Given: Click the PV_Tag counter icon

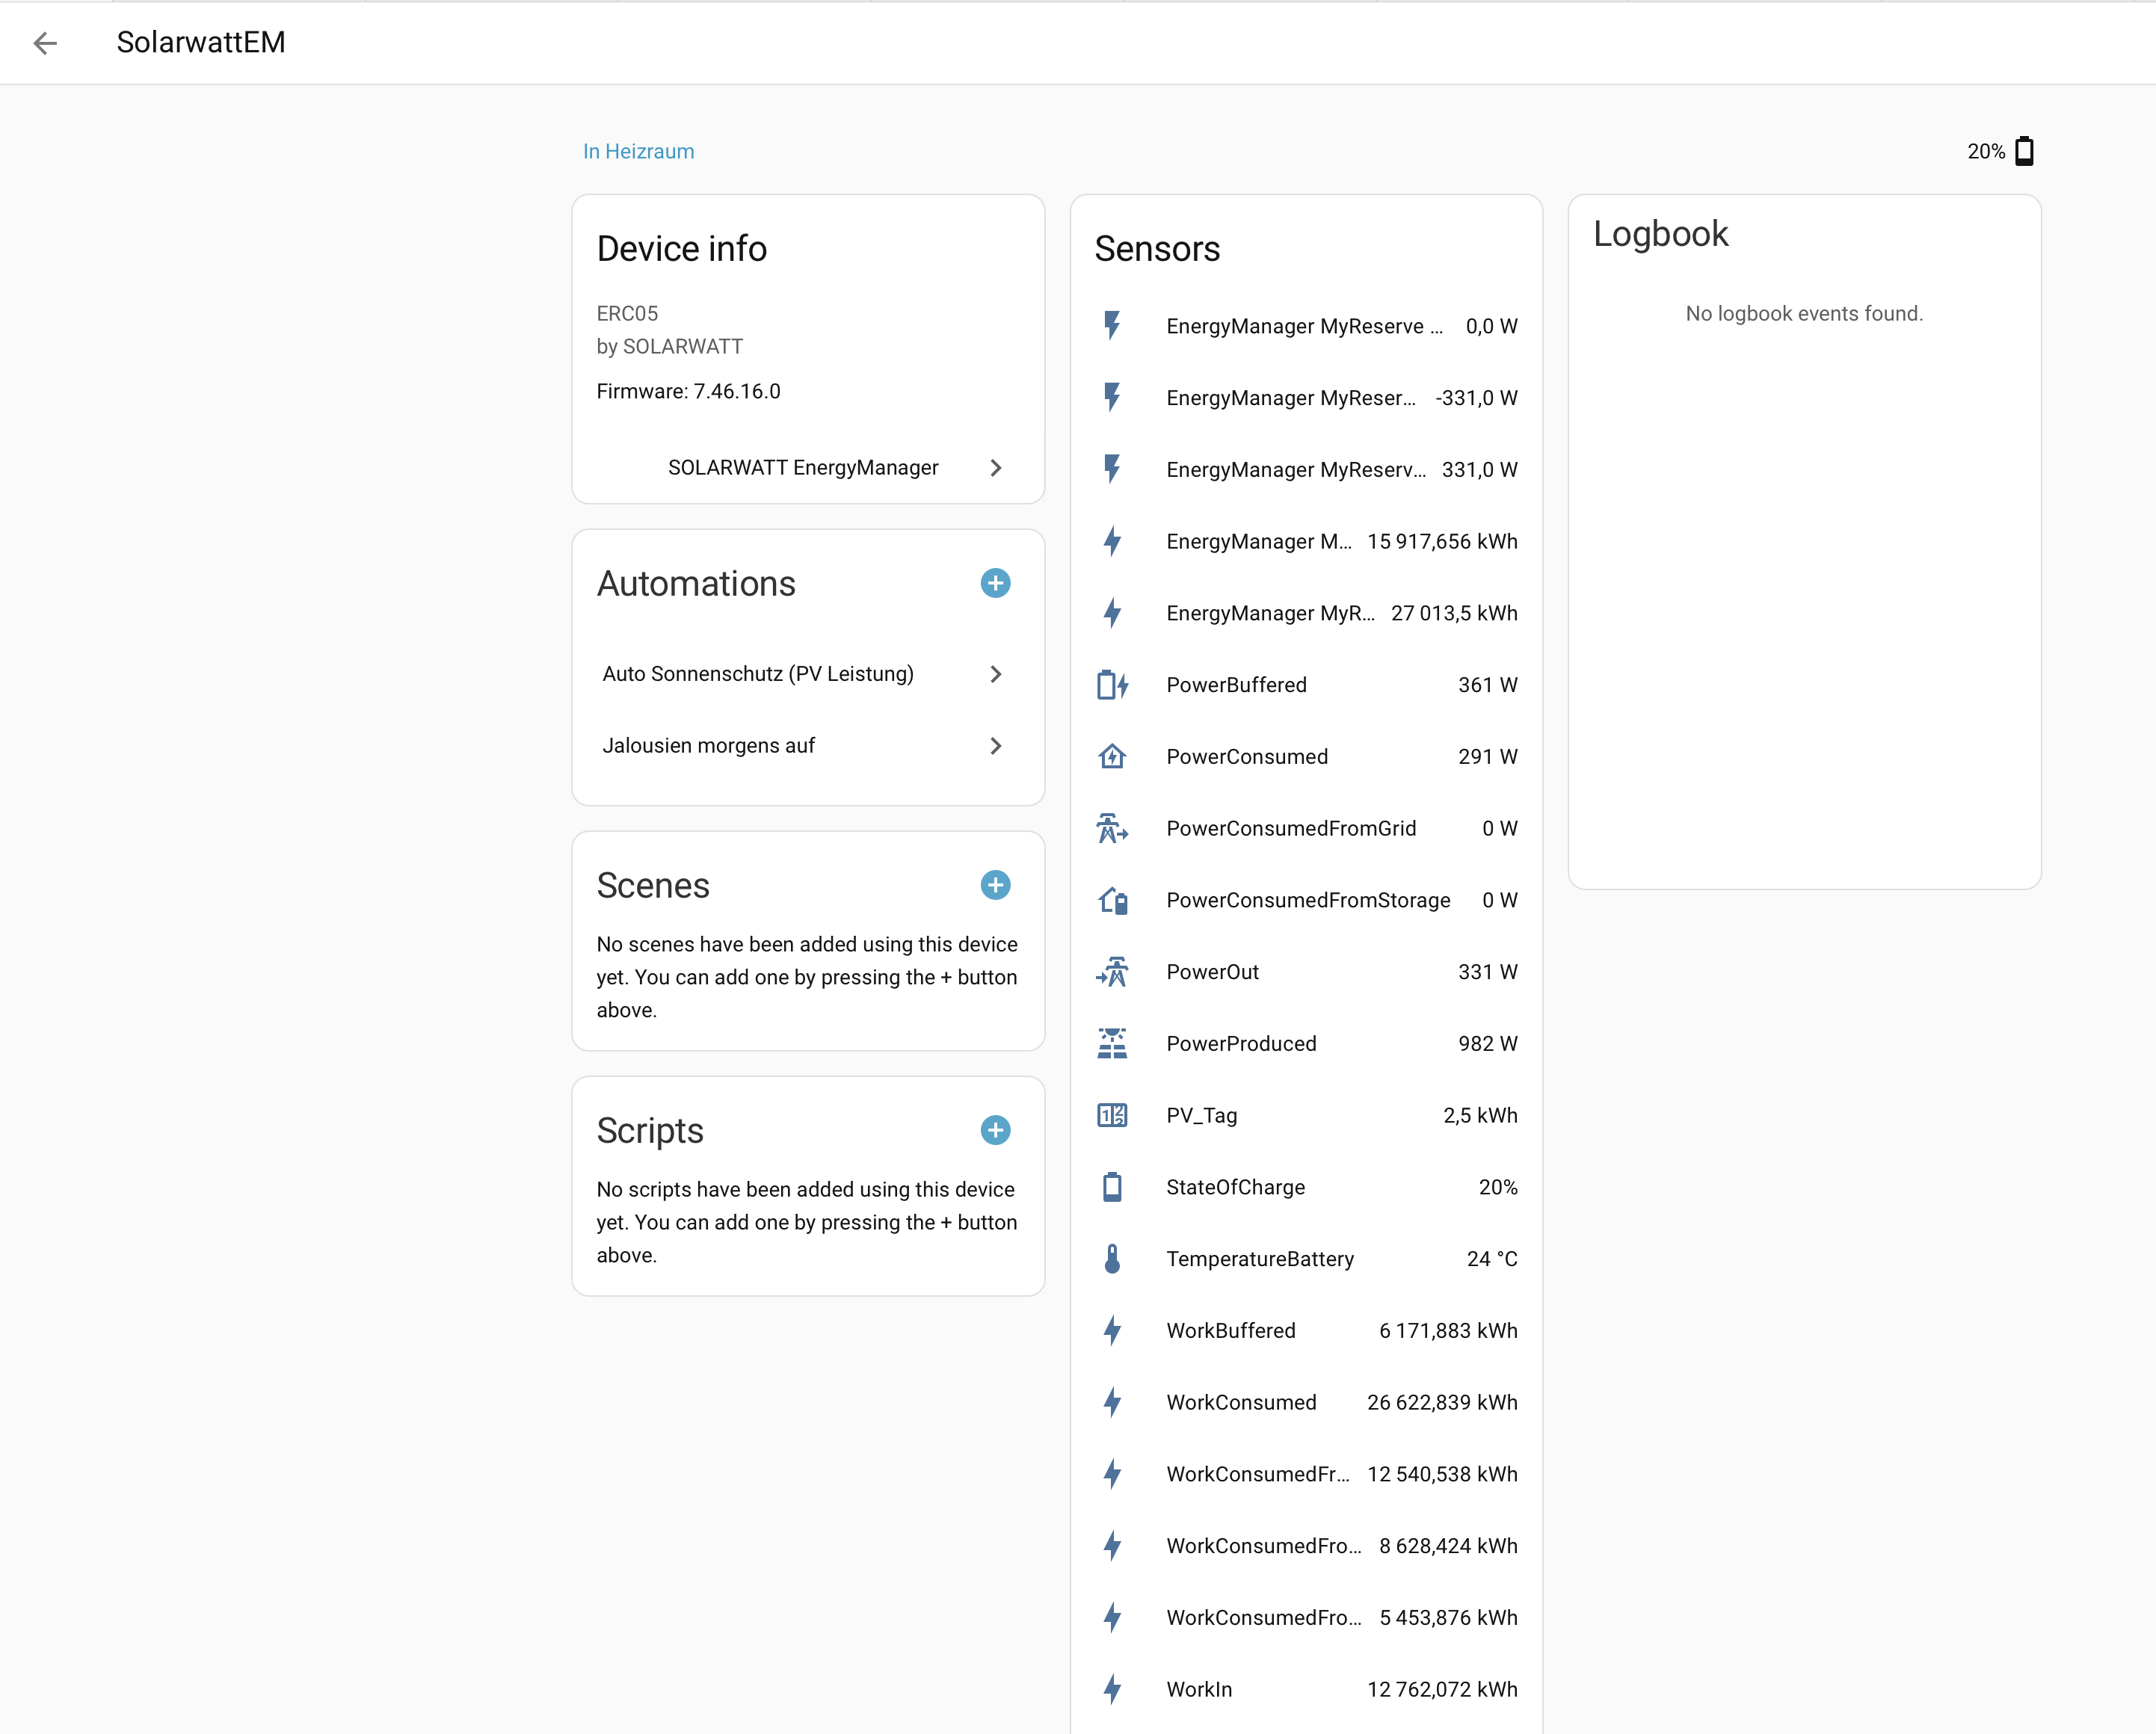Looking at the screenshot, I should tap(1112, 1116).
